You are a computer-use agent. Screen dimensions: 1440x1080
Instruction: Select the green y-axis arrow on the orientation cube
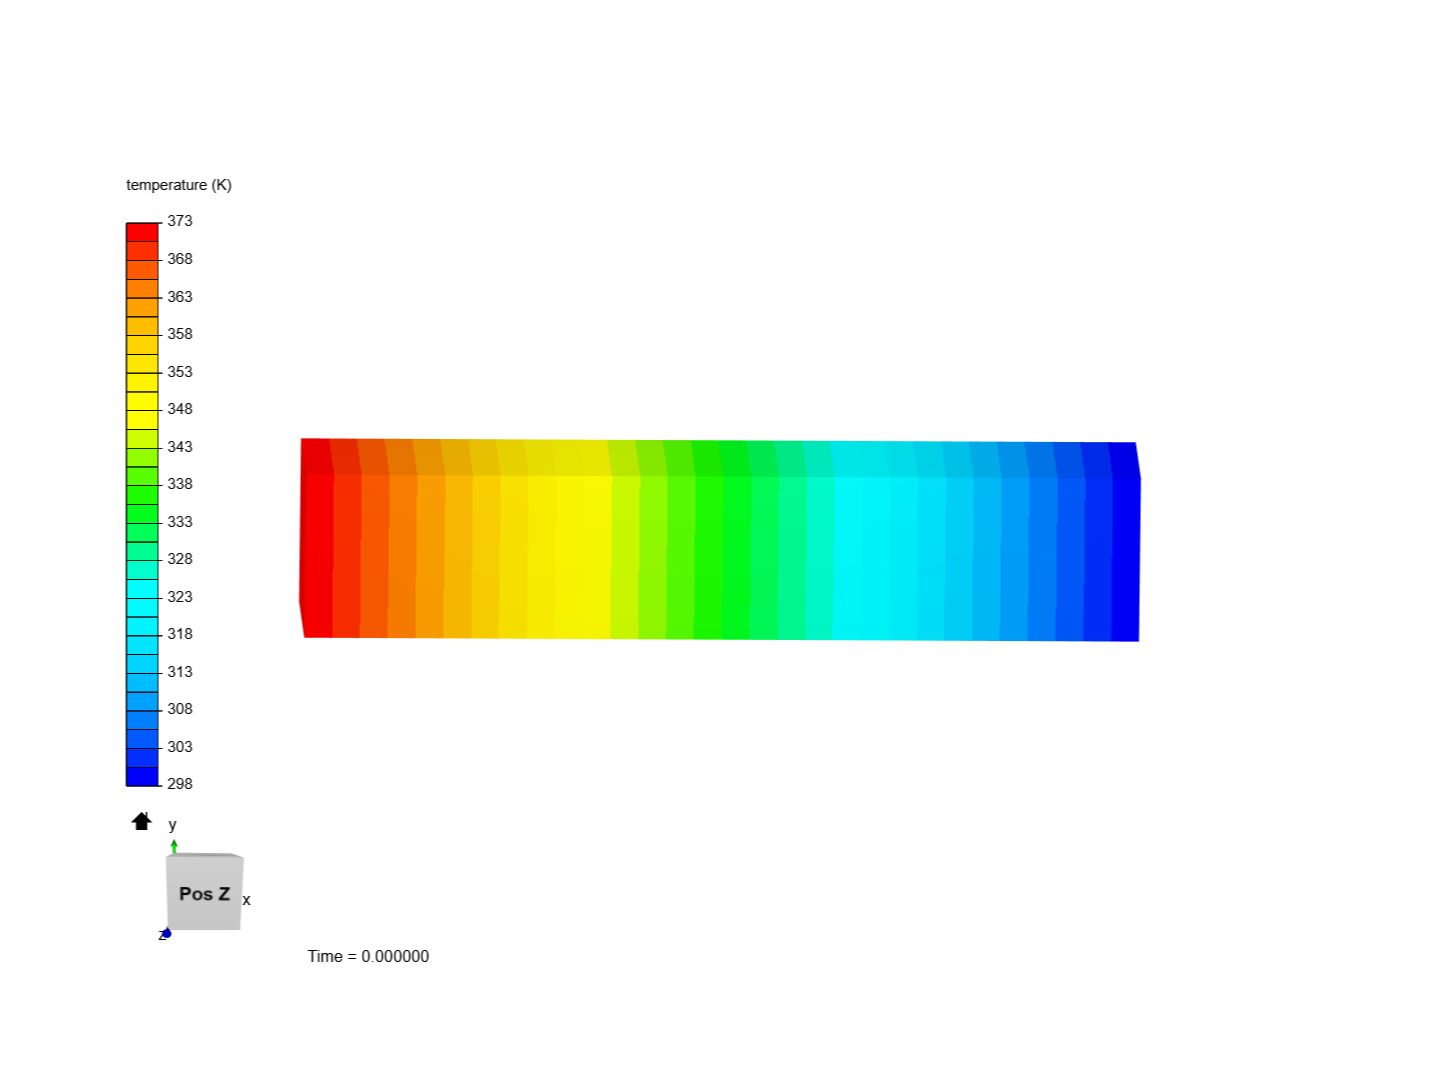[174, 846]
